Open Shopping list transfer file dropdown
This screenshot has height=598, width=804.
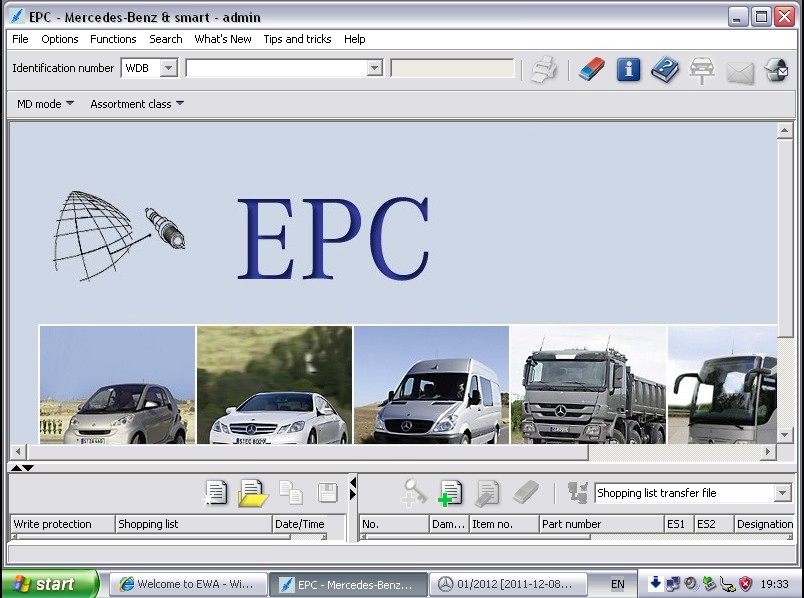point(782,493)
